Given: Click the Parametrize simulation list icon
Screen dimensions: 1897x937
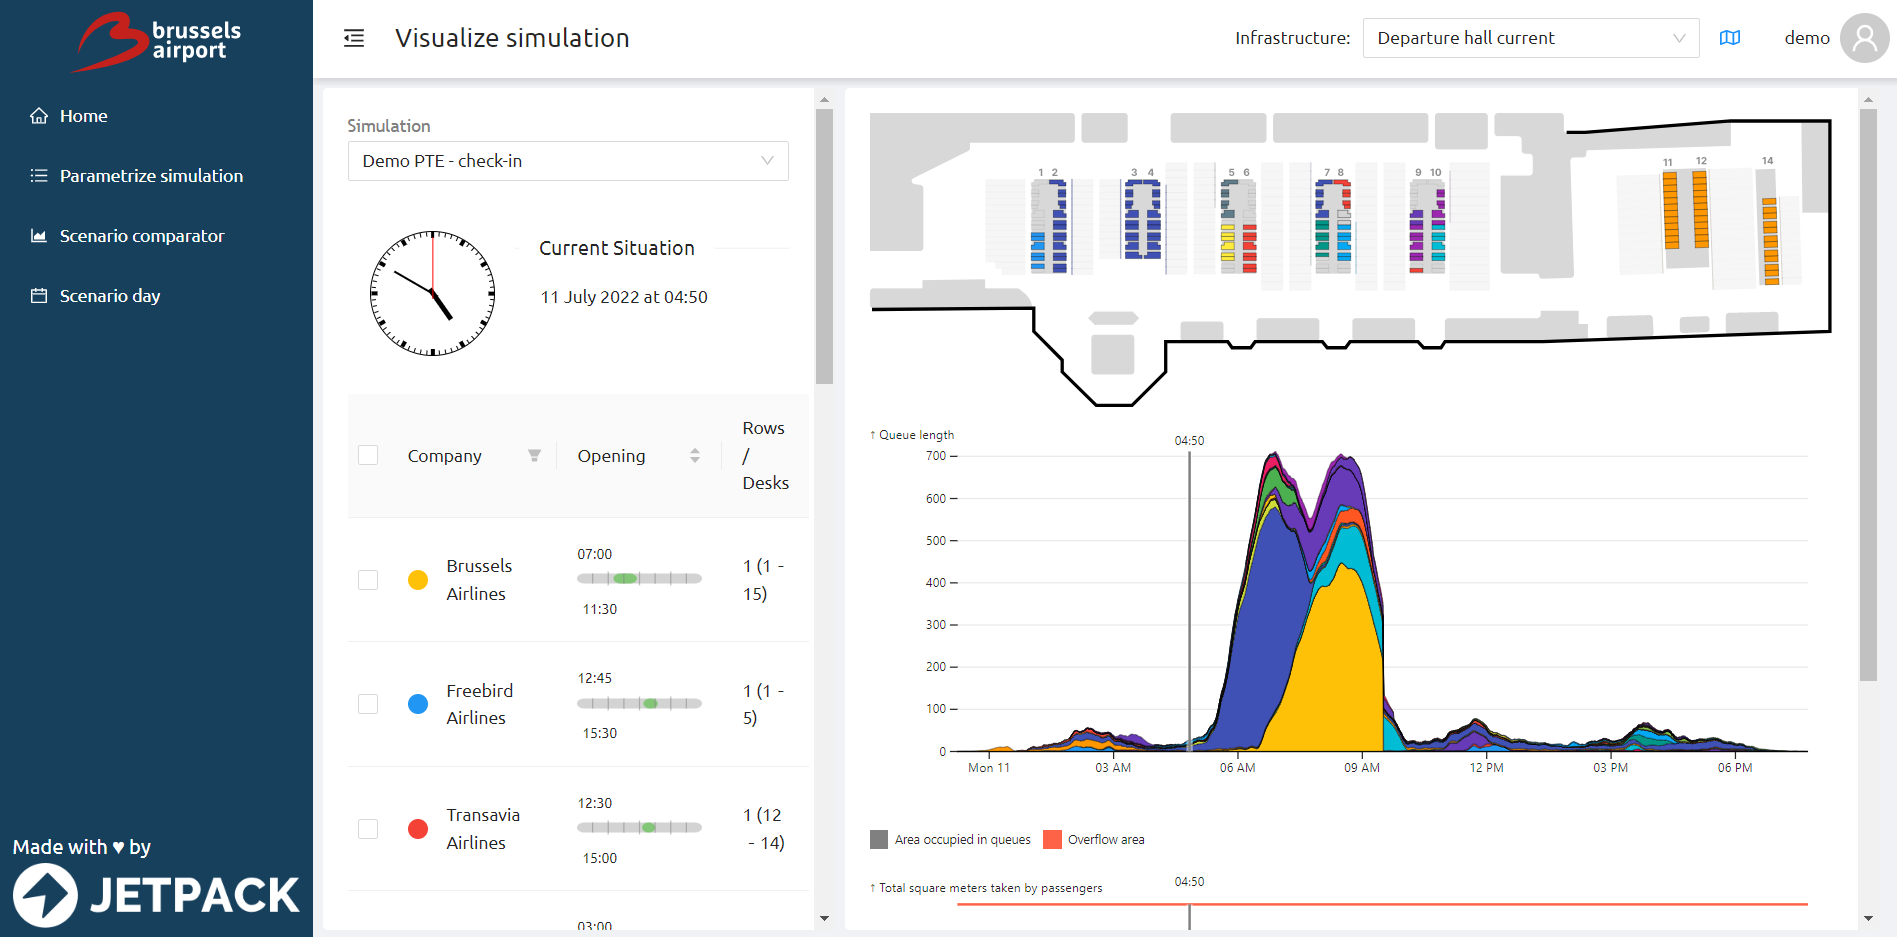Looking at the screenshot, I should pyautogui.click(x=39, y=176).
